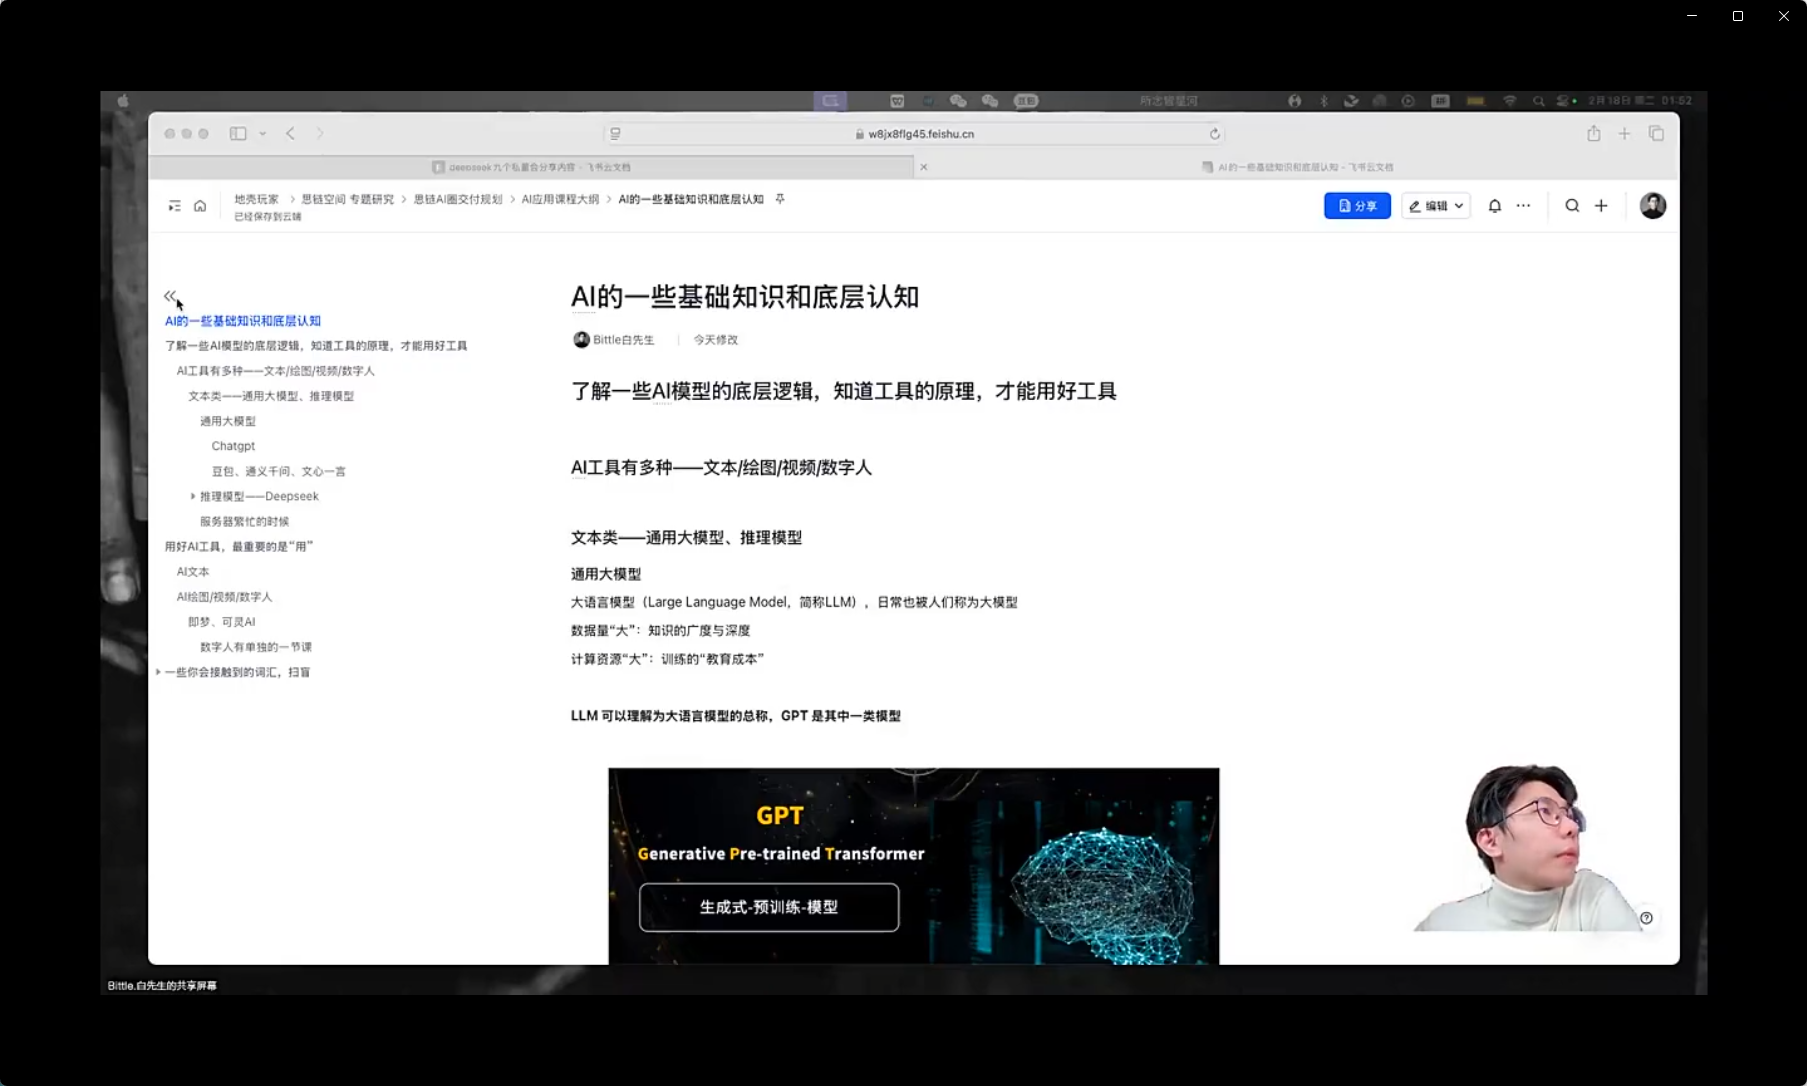Click the home icon in Feishu header
Viewport: 1807px width, 1086px height.
[x=200, y=206]
